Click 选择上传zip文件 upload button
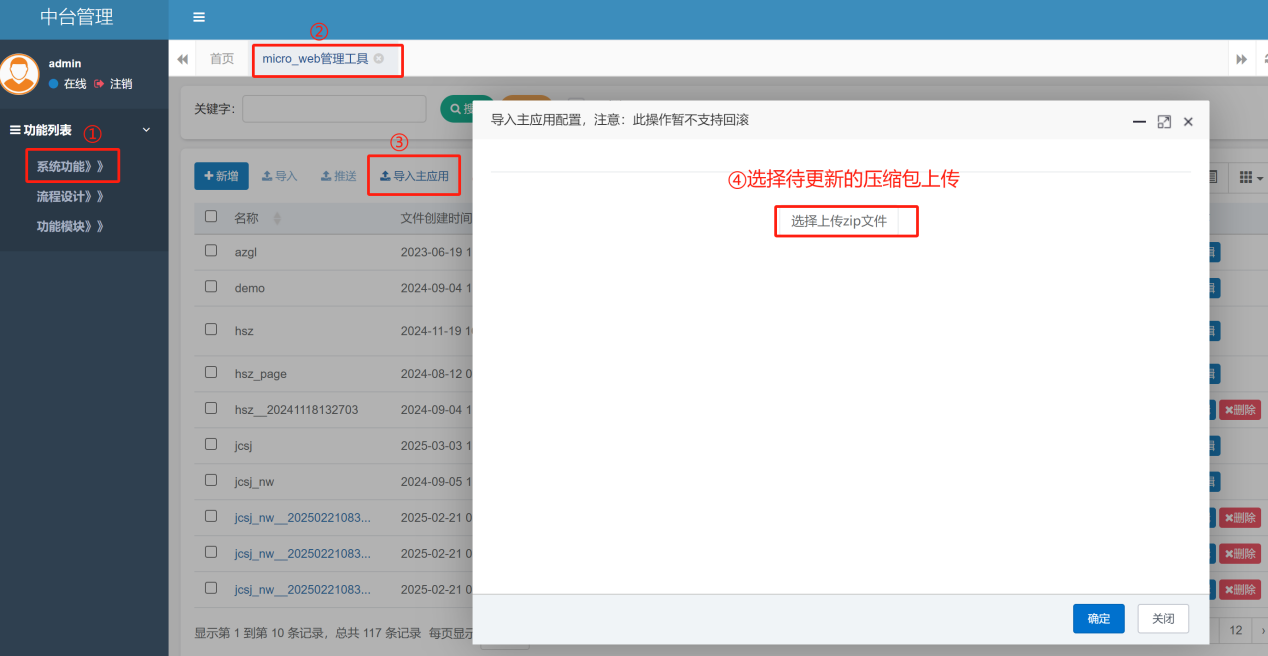The height and width of the screenshot is (656, 1268). point(839,221)
